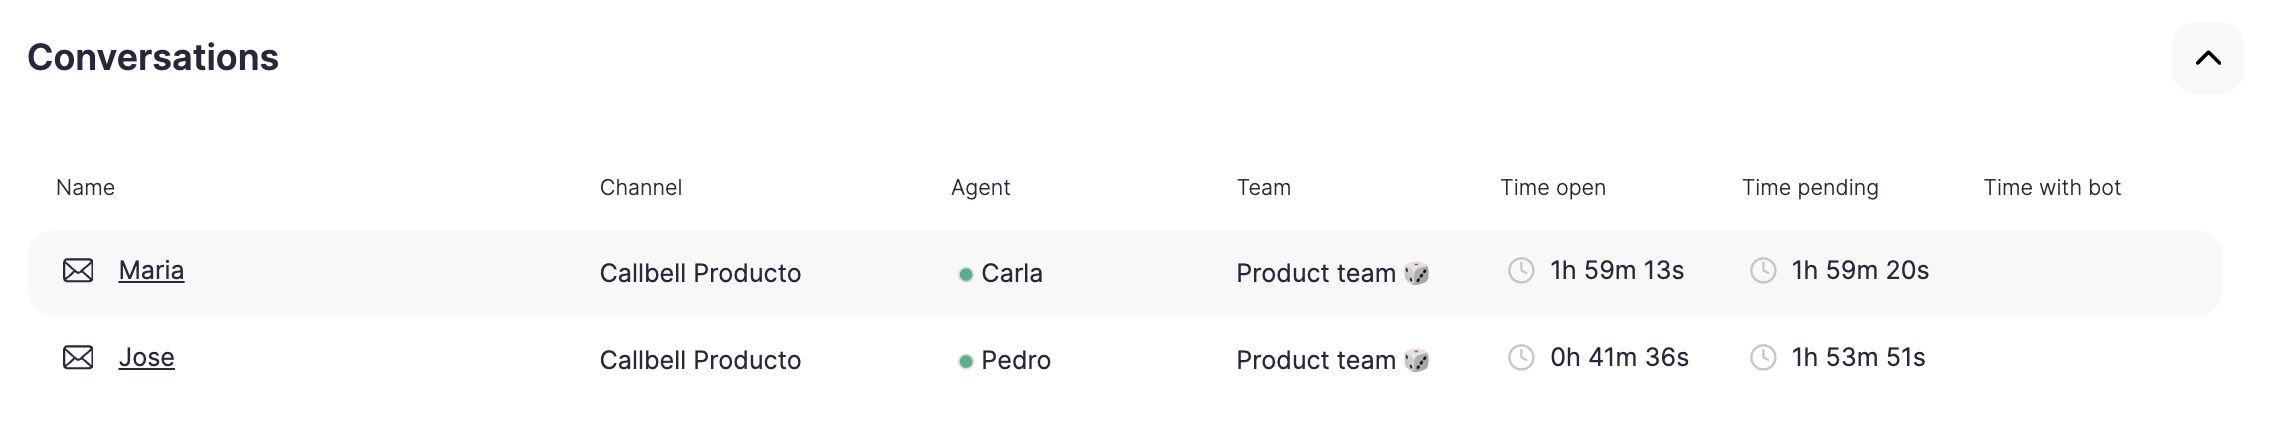Screen dimensions: 2272x438
Task: Click the Channel column header
Action: (640, 187)
